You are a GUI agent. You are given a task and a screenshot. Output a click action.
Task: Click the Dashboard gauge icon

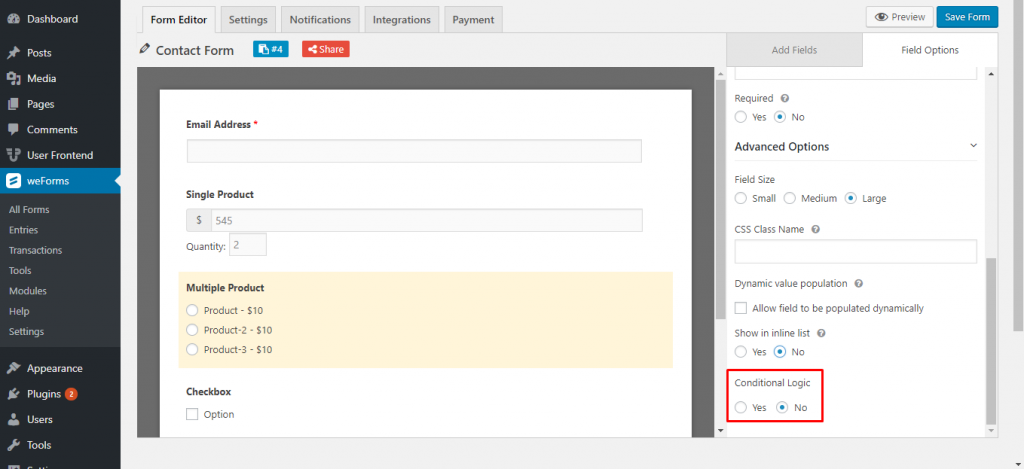(x=13, y=19)
